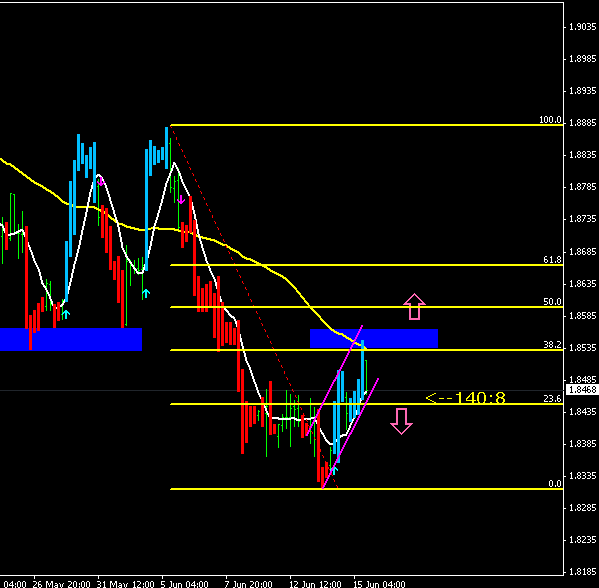Select the pink up arrow above the 50.0 level
Viewport: 599px width, 588px height.
[414, 306]
